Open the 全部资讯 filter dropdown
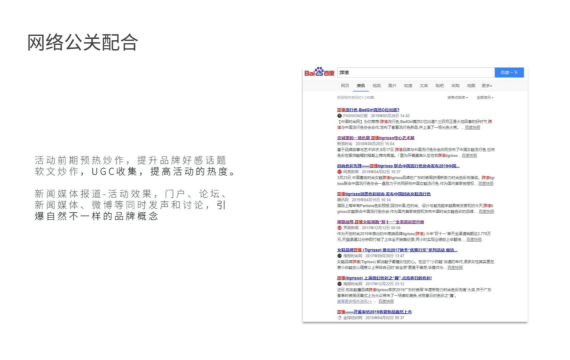 485,97
